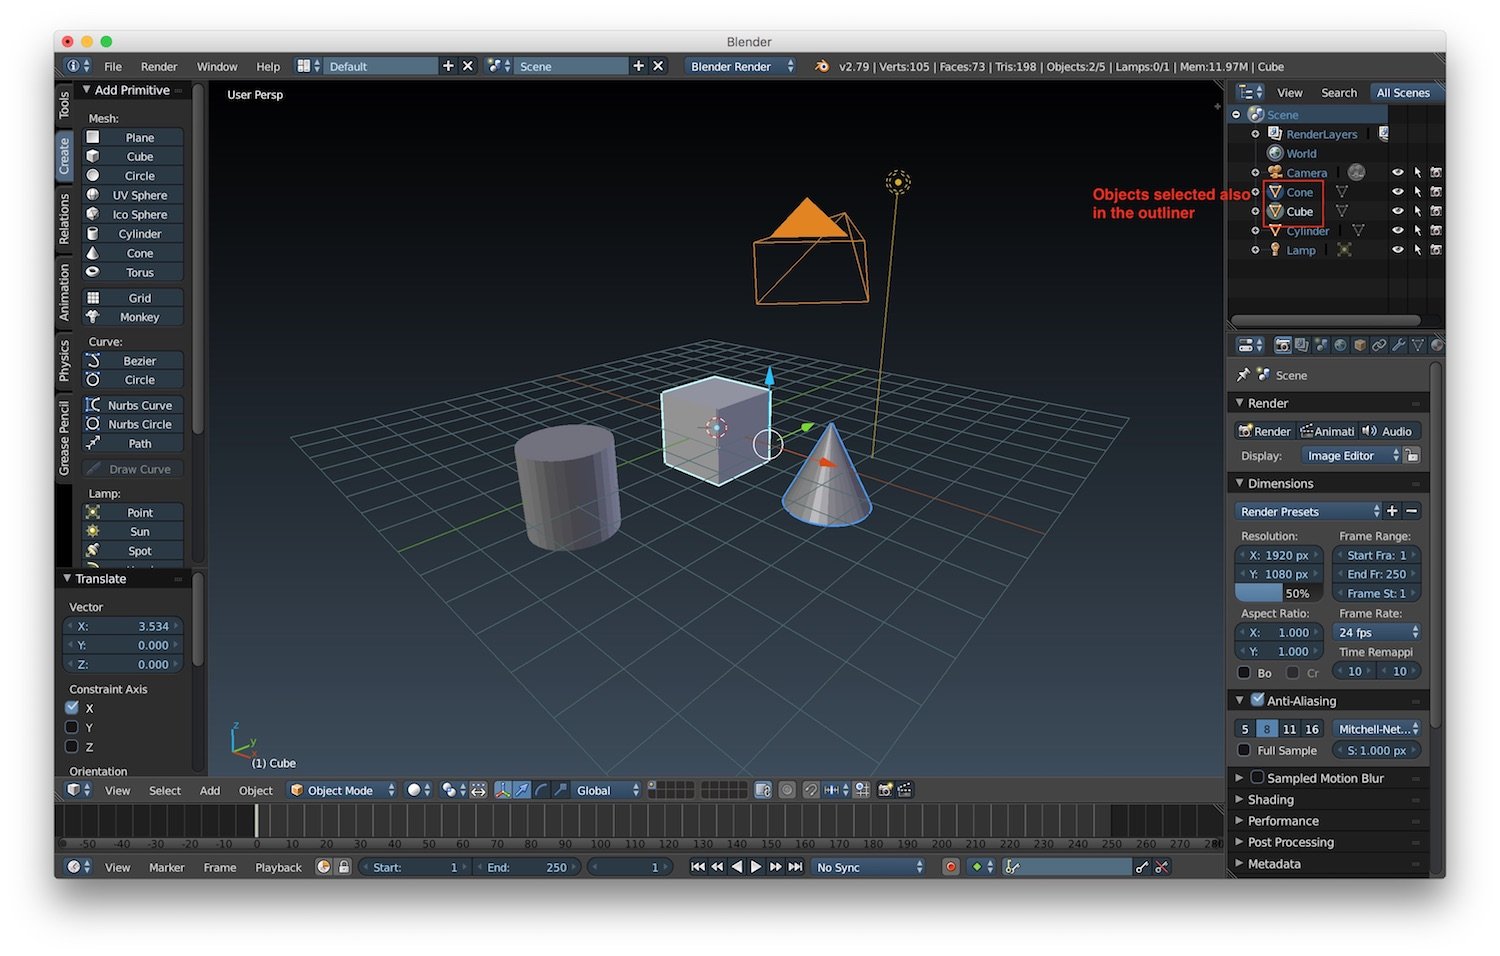Open the File menu
This screenshot has height=956, width=1500.
(x=113, y=66)
